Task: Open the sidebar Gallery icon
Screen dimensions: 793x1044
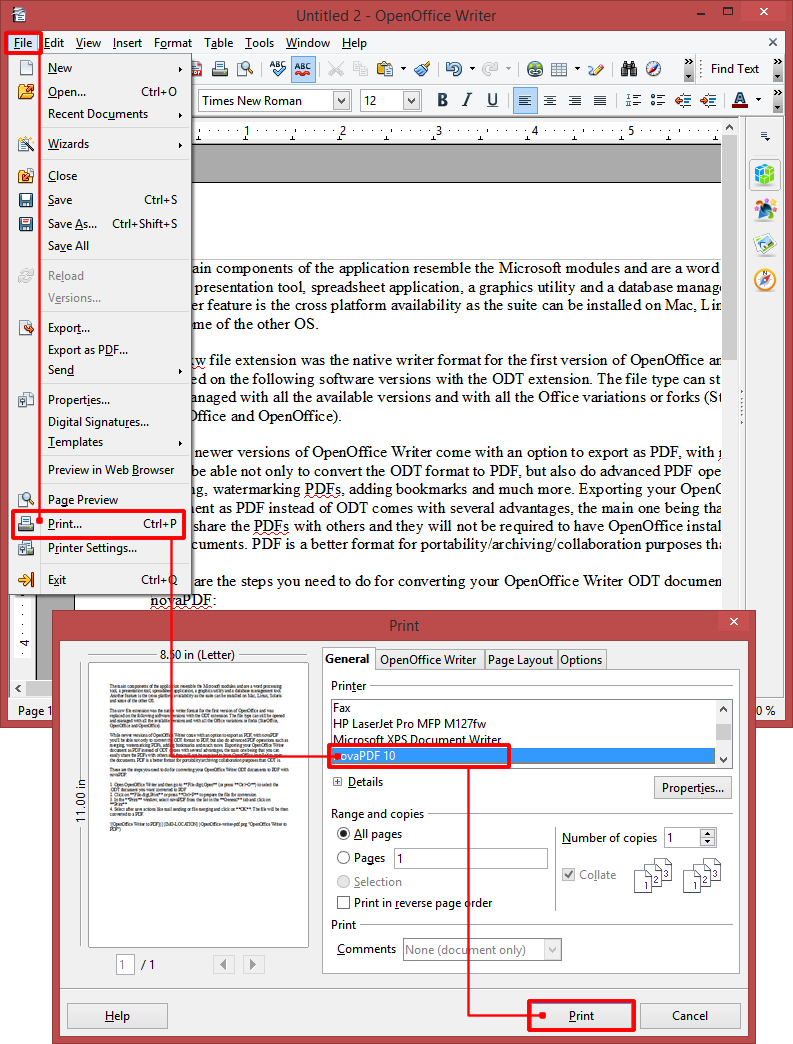Action: pos(765,244)
